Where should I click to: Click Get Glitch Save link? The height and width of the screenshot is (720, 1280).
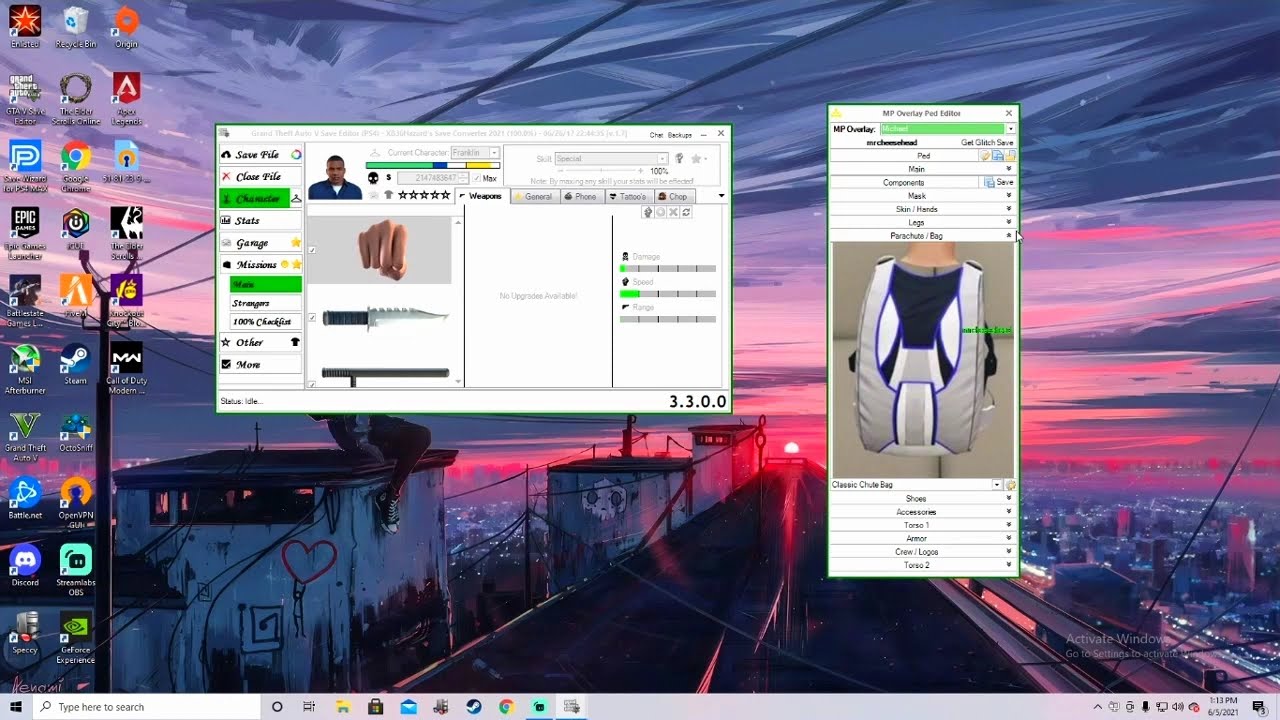(x=987, y=143)
